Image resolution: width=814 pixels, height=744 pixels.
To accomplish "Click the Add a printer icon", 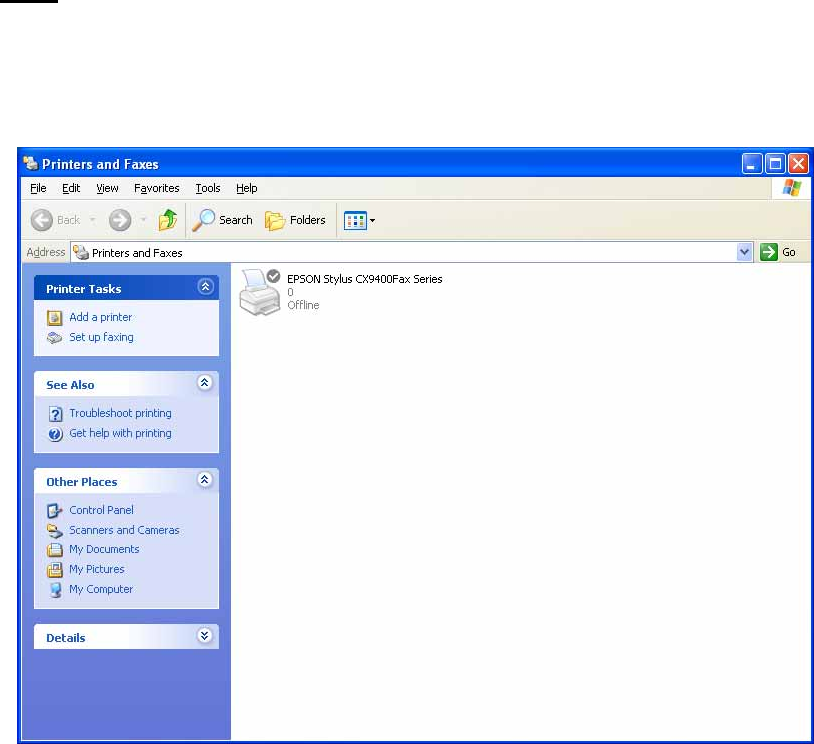I will [x=55, y=317].
